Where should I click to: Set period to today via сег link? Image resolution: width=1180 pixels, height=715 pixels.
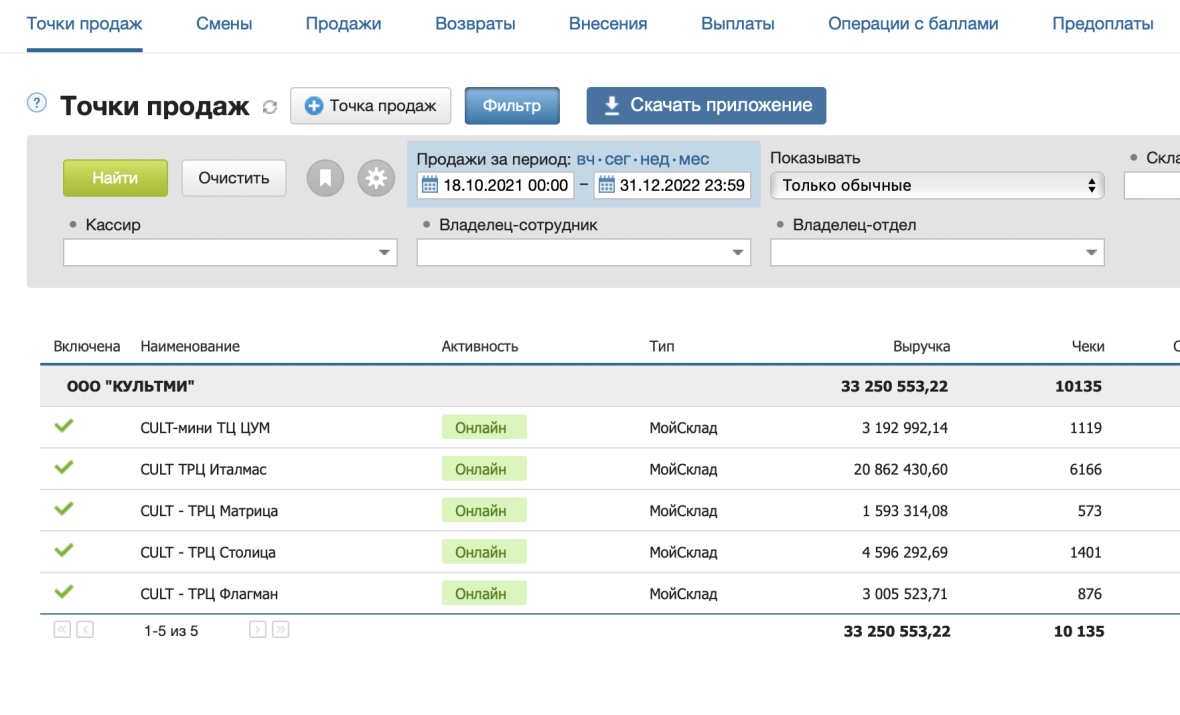point(617,160)
